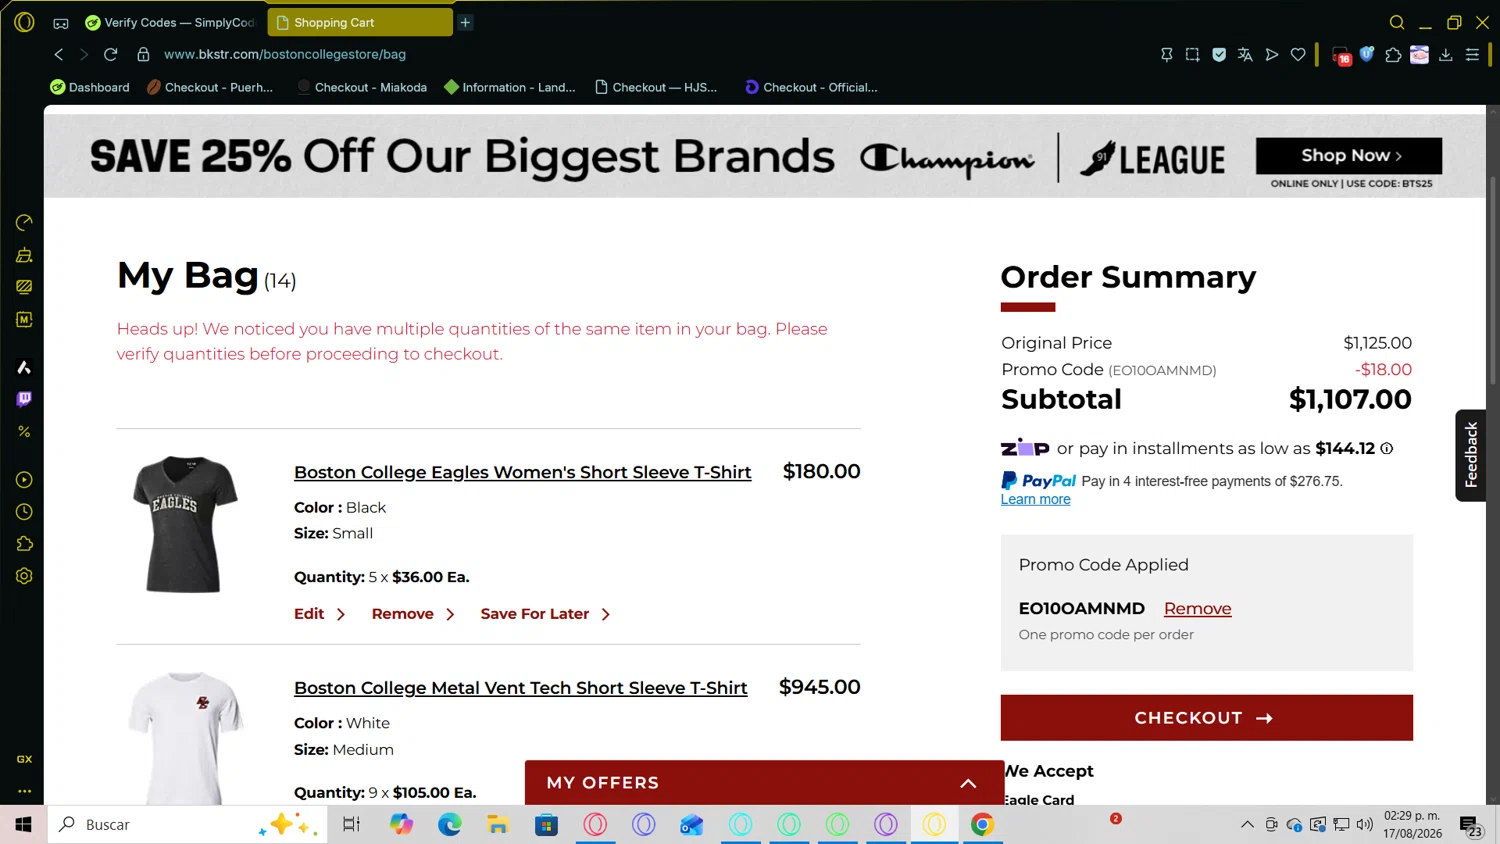This screenshot has height=844, width=1500.
Task: Open the Checkout - Miakoda bookmark
Action: (x=362, y=87)
